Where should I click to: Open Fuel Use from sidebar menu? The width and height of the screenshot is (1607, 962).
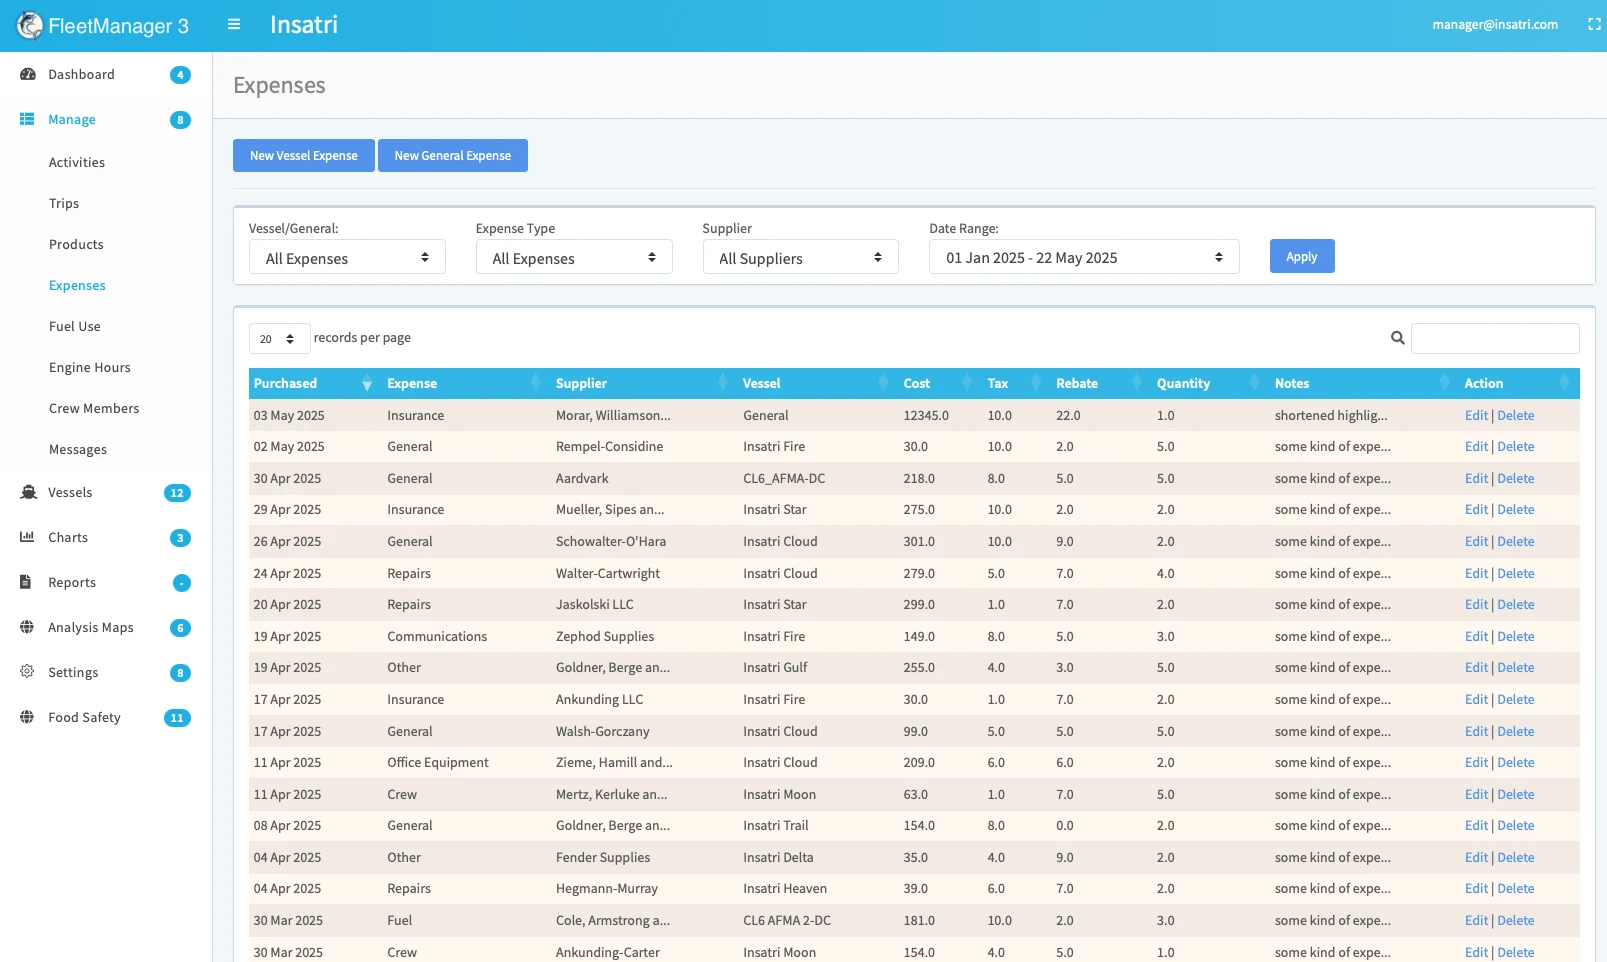point(75,327)
